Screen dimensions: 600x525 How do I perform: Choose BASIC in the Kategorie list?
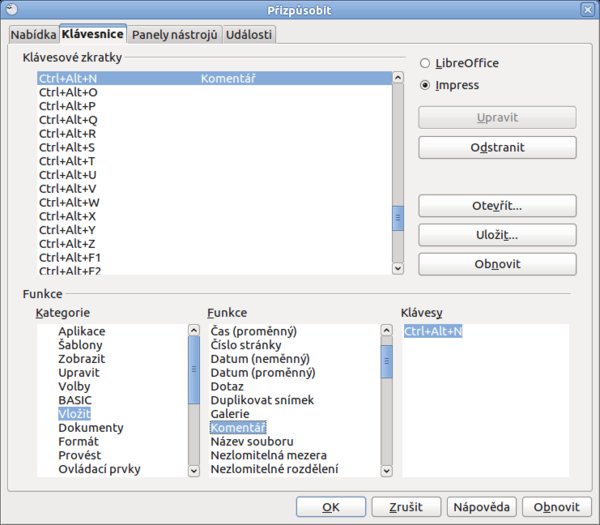[75, 400]
